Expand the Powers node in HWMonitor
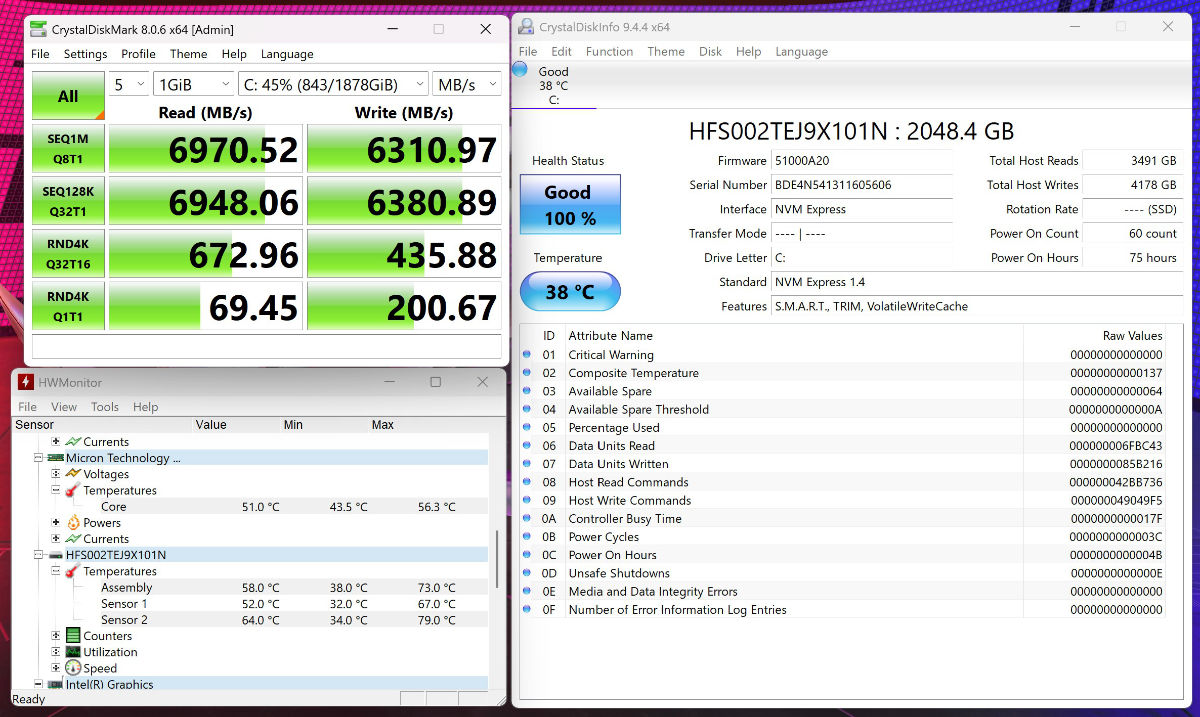The image size is (1200, 717). tap(56, 522)
